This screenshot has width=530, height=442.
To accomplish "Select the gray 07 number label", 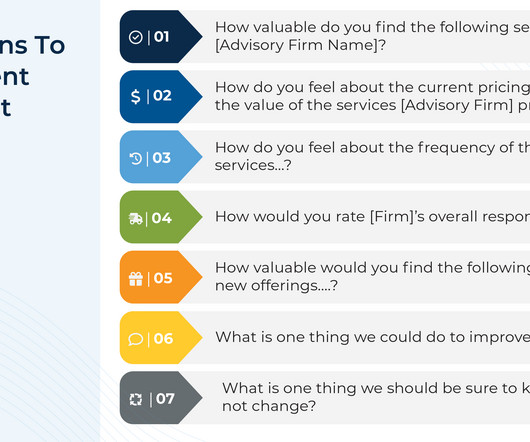I will pyautogui.click(x=165, y=399).
